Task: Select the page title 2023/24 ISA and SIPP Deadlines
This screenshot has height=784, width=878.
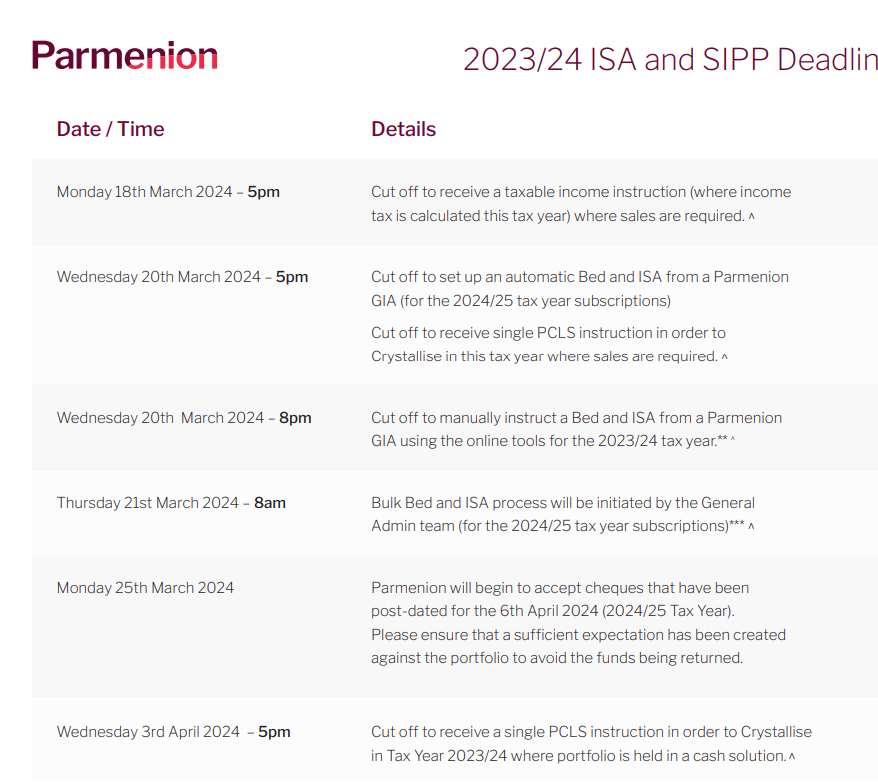Action: click(670, 59)
